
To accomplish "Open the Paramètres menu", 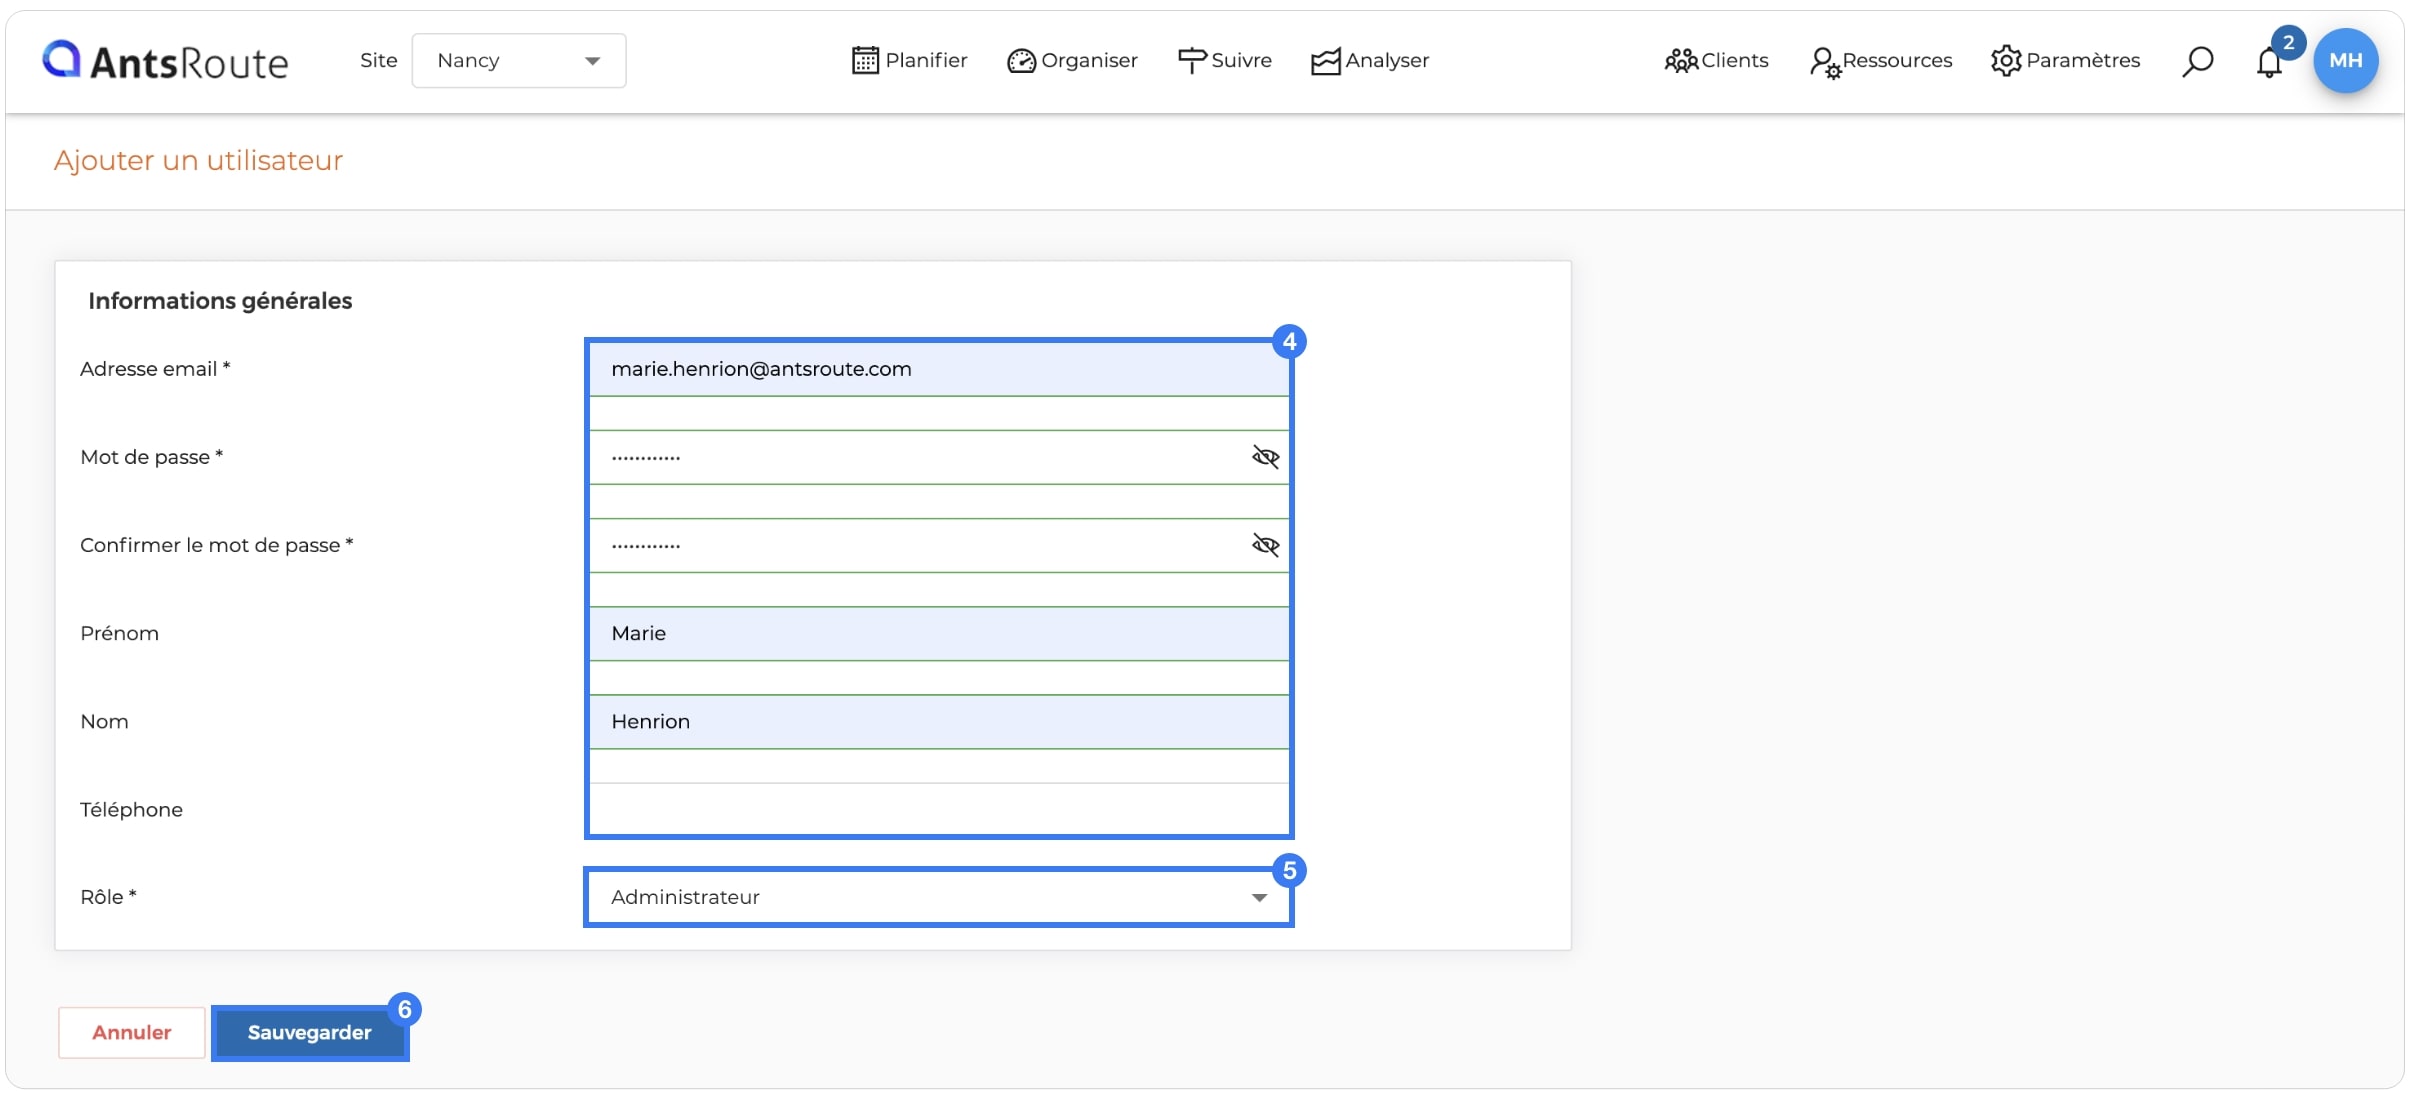I will coord(2065,61).
